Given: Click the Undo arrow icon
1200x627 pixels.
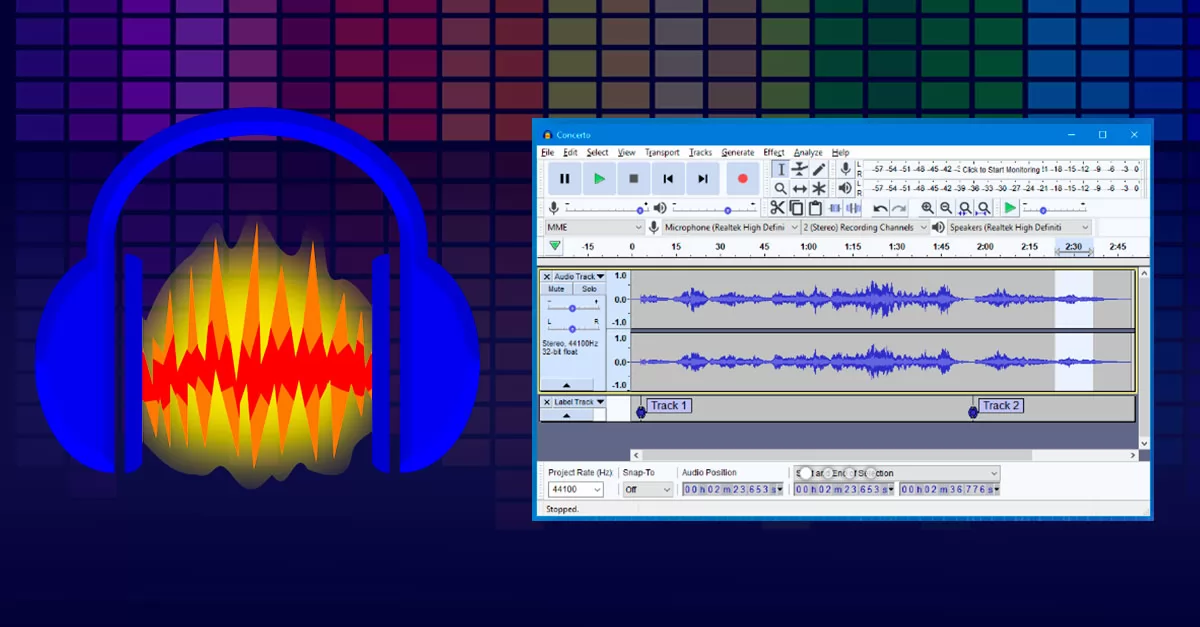Looking at the screenshot, I should coord(880,208).
